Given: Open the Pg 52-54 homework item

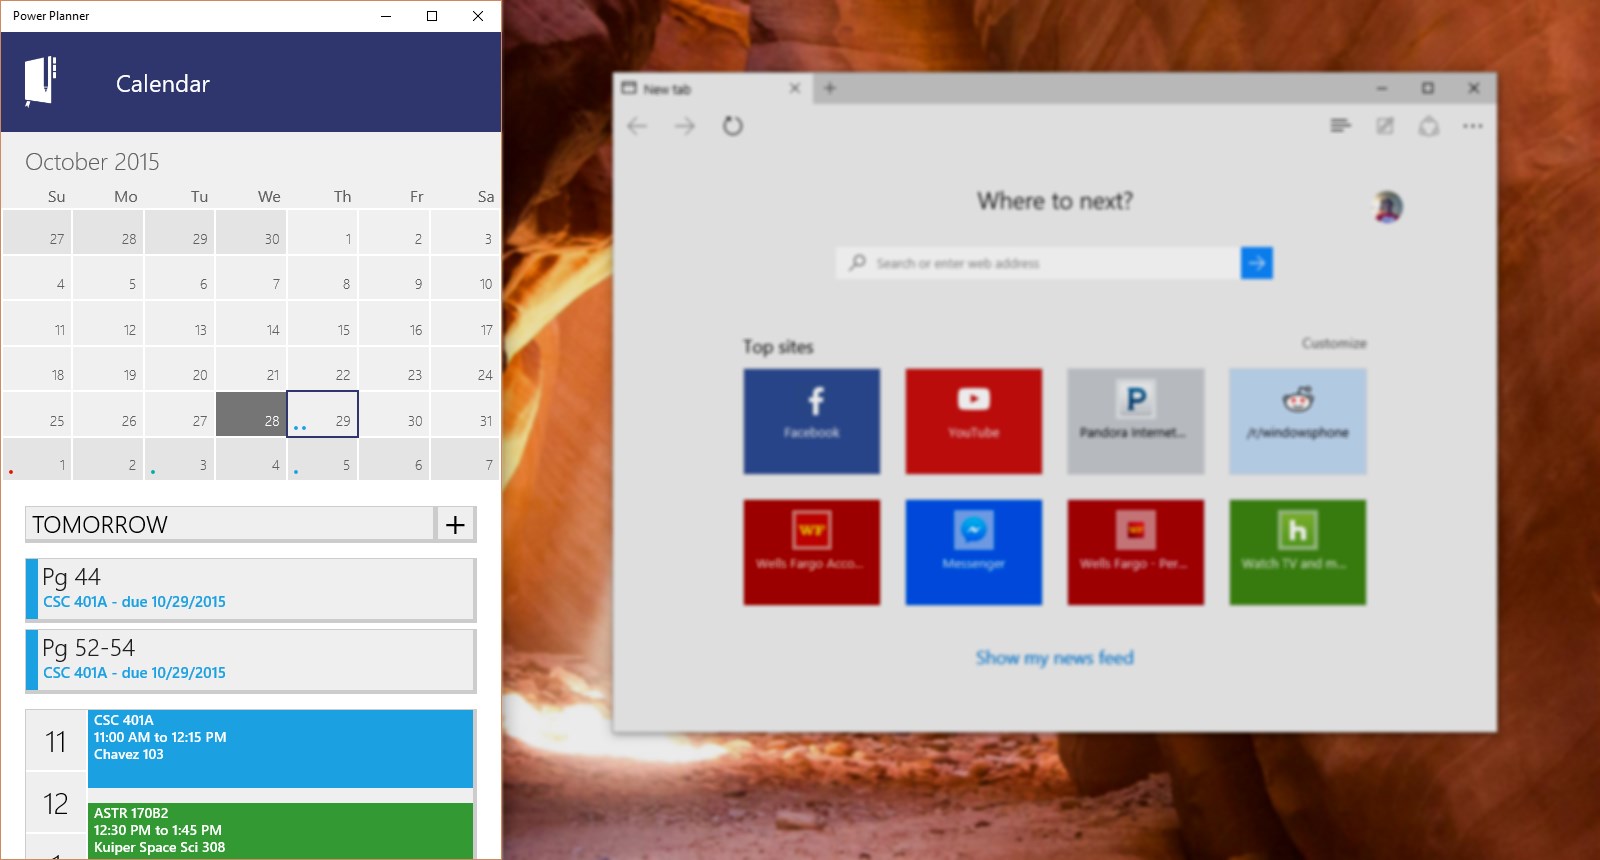Looking at the screenshot, I should tap(250, 660).
